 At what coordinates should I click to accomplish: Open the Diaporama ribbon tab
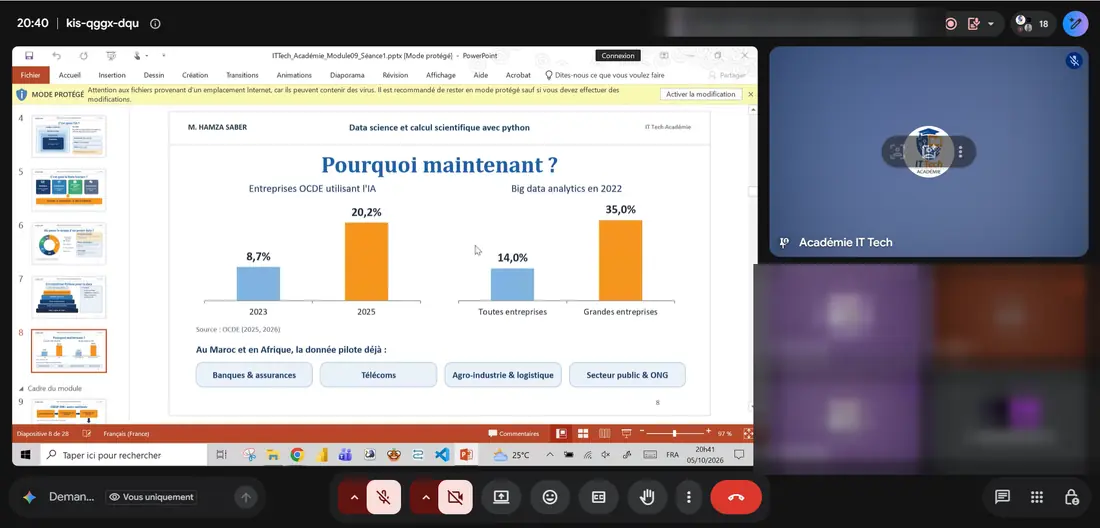coord(347,75)
